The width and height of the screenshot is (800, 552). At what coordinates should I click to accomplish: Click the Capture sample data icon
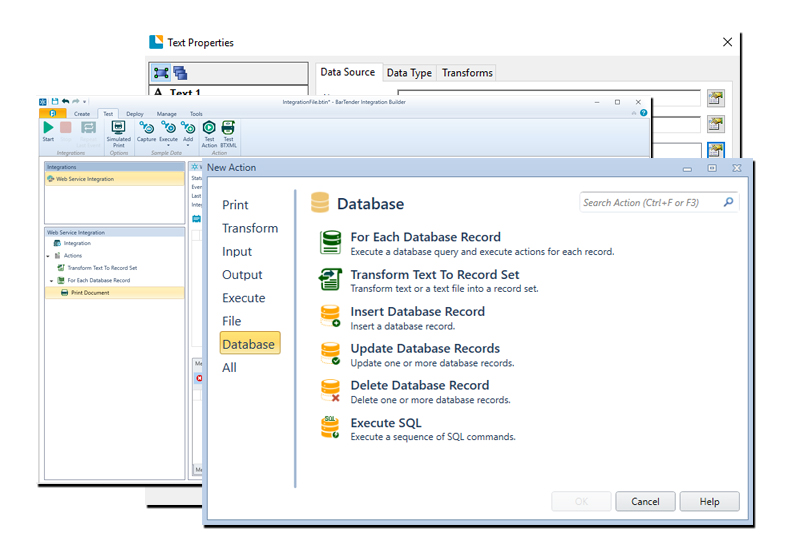[x=147, y=128]
